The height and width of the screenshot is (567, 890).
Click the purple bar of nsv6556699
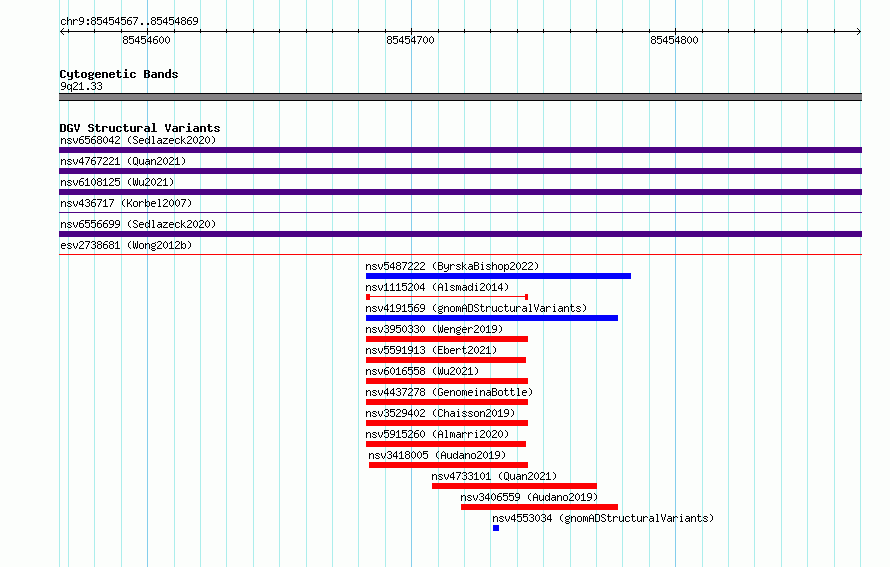[x=460, y=234]
